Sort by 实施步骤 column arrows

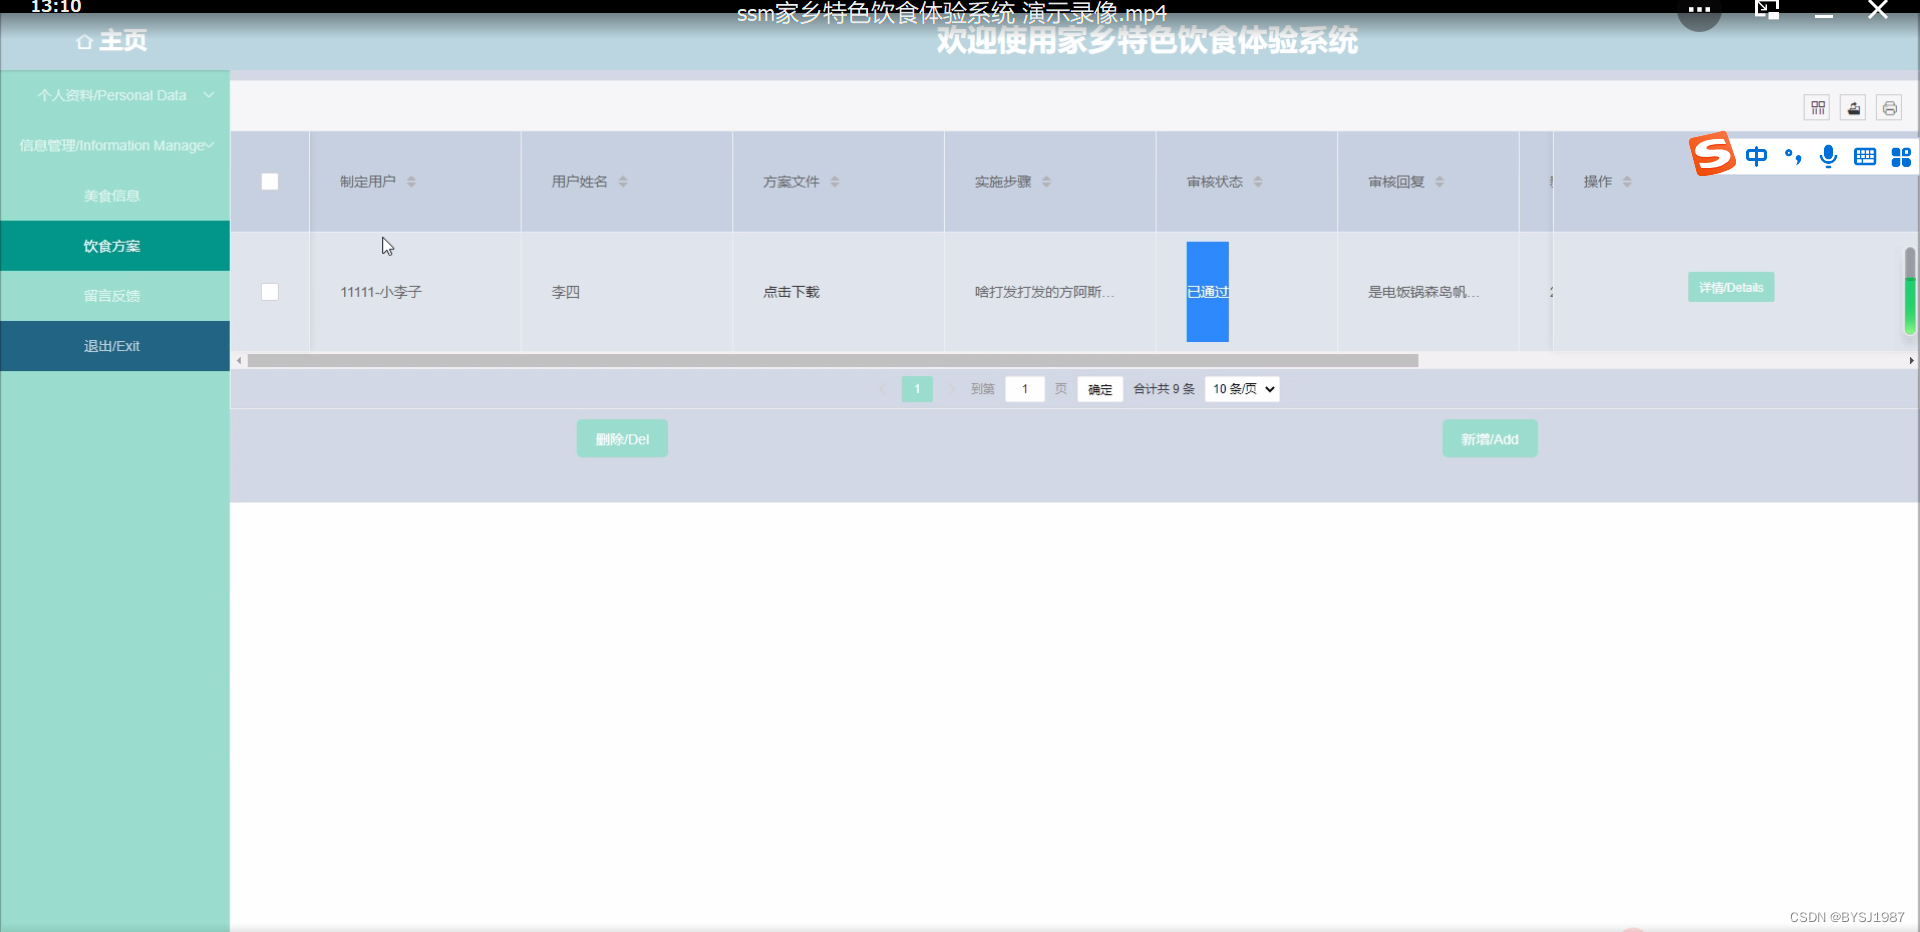point(1047,182)
